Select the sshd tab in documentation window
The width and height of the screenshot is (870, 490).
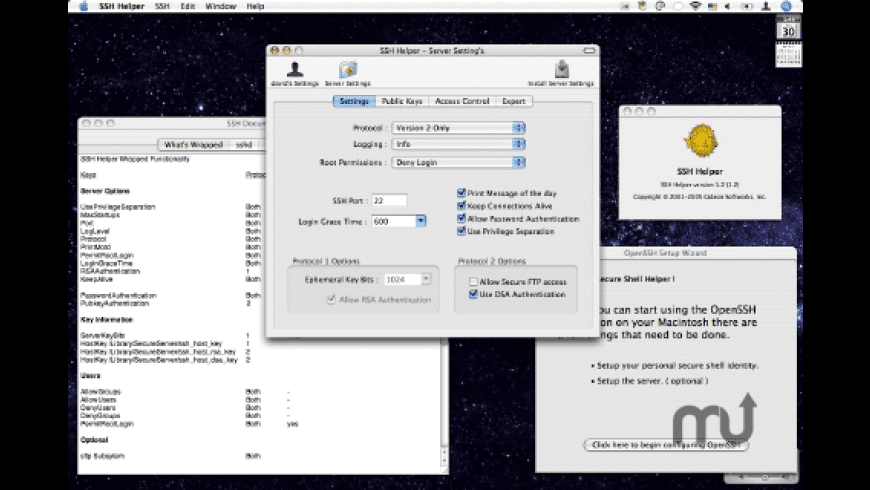pyautogui.click(x=244, y=144)
